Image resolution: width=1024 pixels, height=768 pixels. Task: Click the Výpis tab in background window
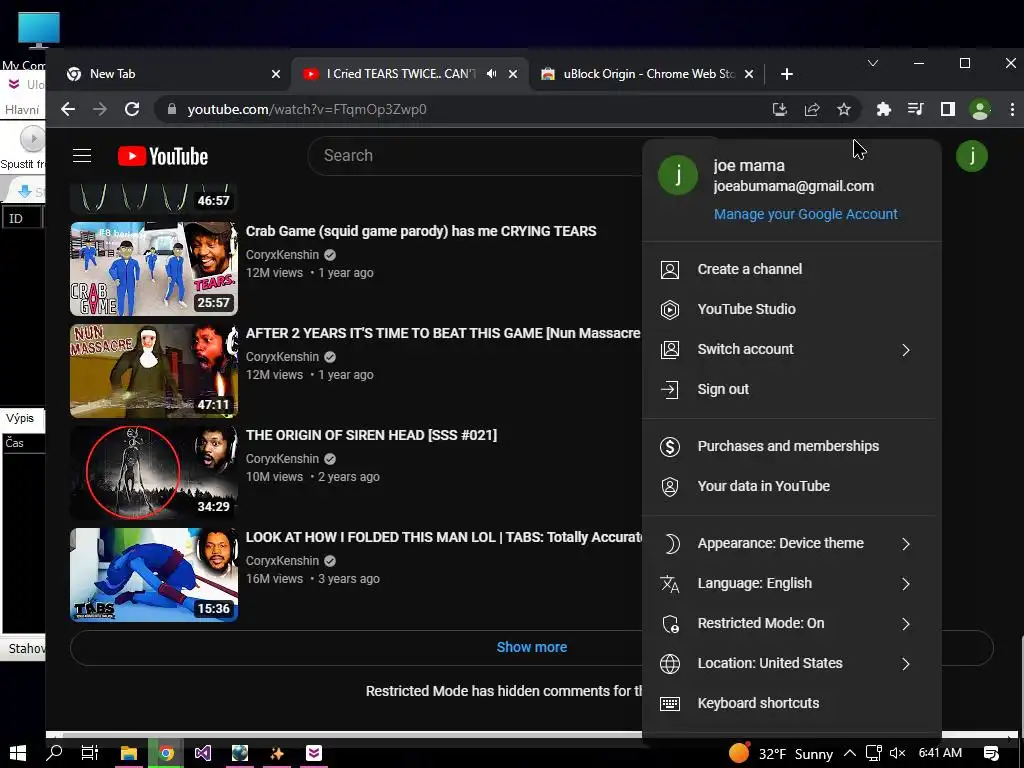pyautogui.click(x=20, y=419)
